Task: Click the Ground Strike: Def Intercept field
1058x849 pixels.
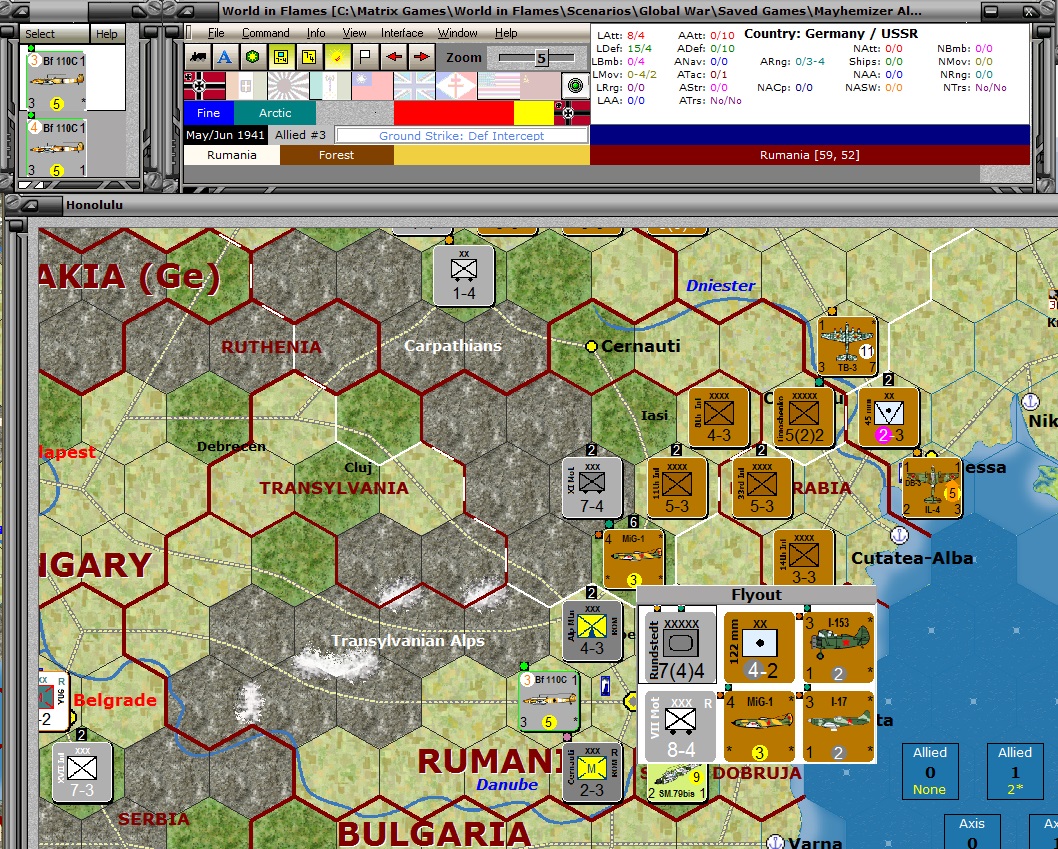Action: point(462,136)
